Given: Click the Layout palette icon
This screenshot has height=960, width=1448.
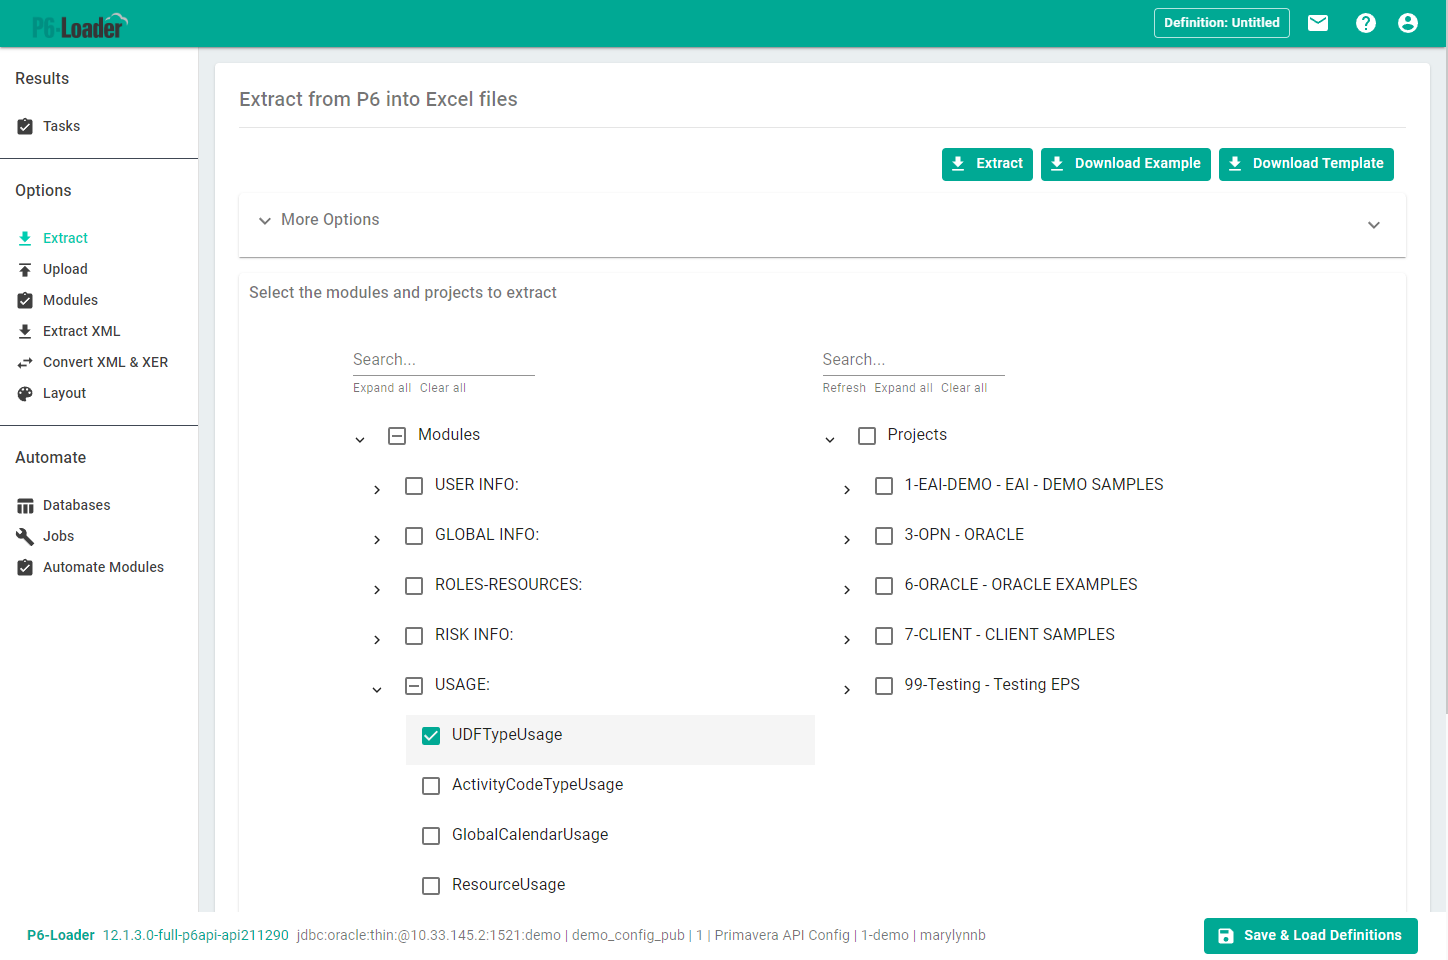Looking at the screenshot, I should tap(25, 394).
